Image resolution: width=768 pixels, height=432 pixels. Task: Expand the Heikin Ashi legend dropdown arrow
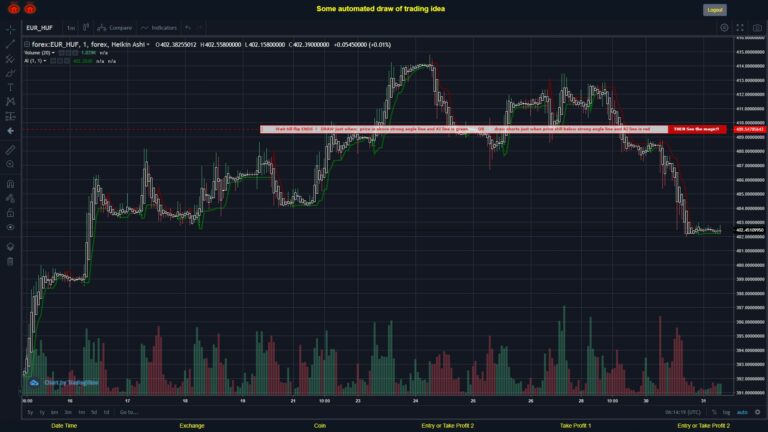148,45
